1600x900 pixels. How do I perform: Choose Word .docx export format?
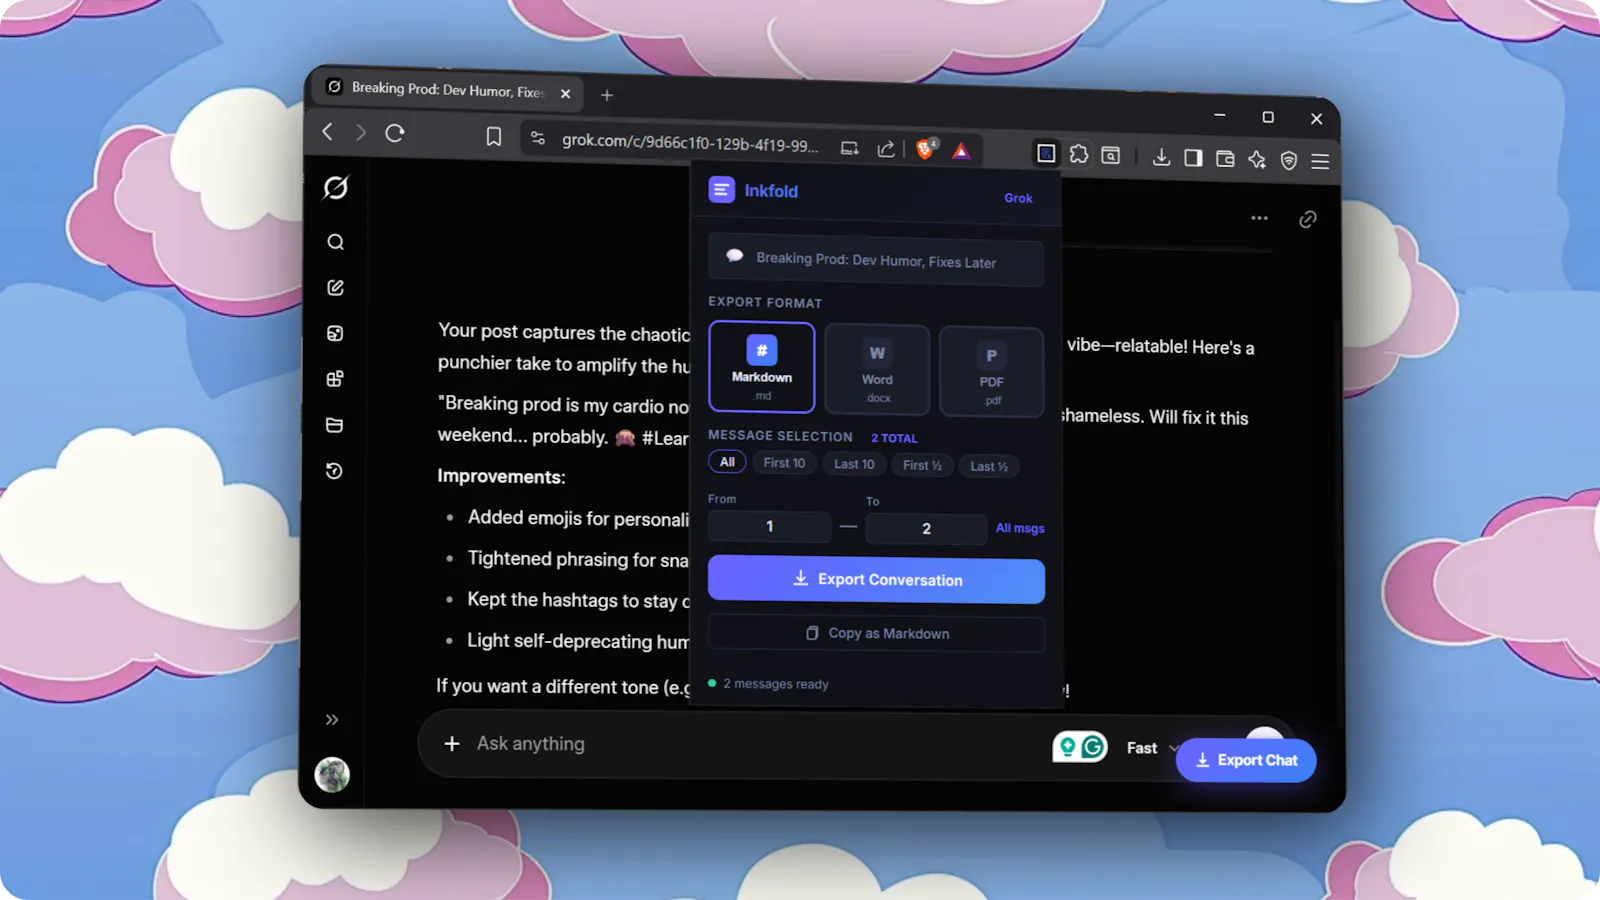[x=877, y=370]
